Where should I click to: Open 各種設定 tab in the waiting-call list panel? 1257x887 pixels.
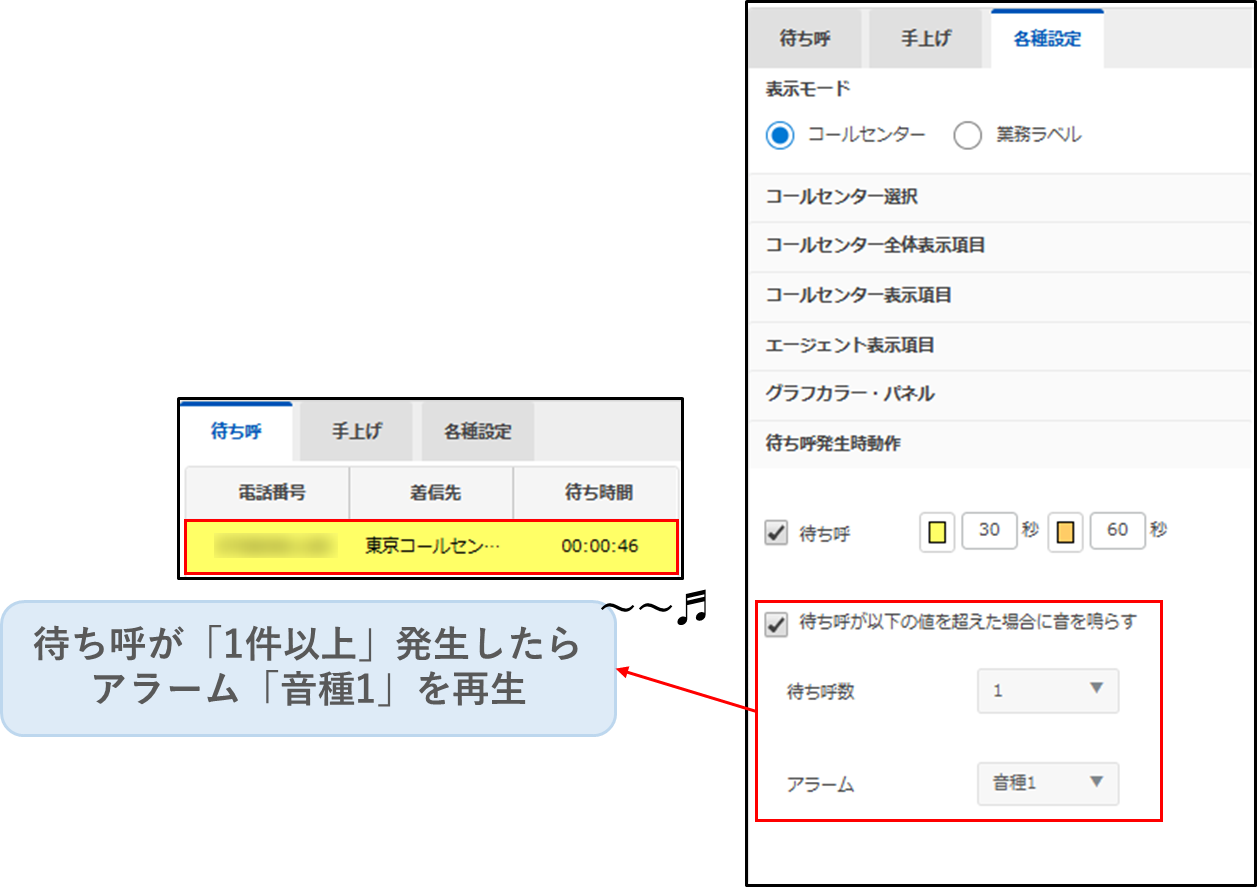pyautogui.click(x=477, y=432)
